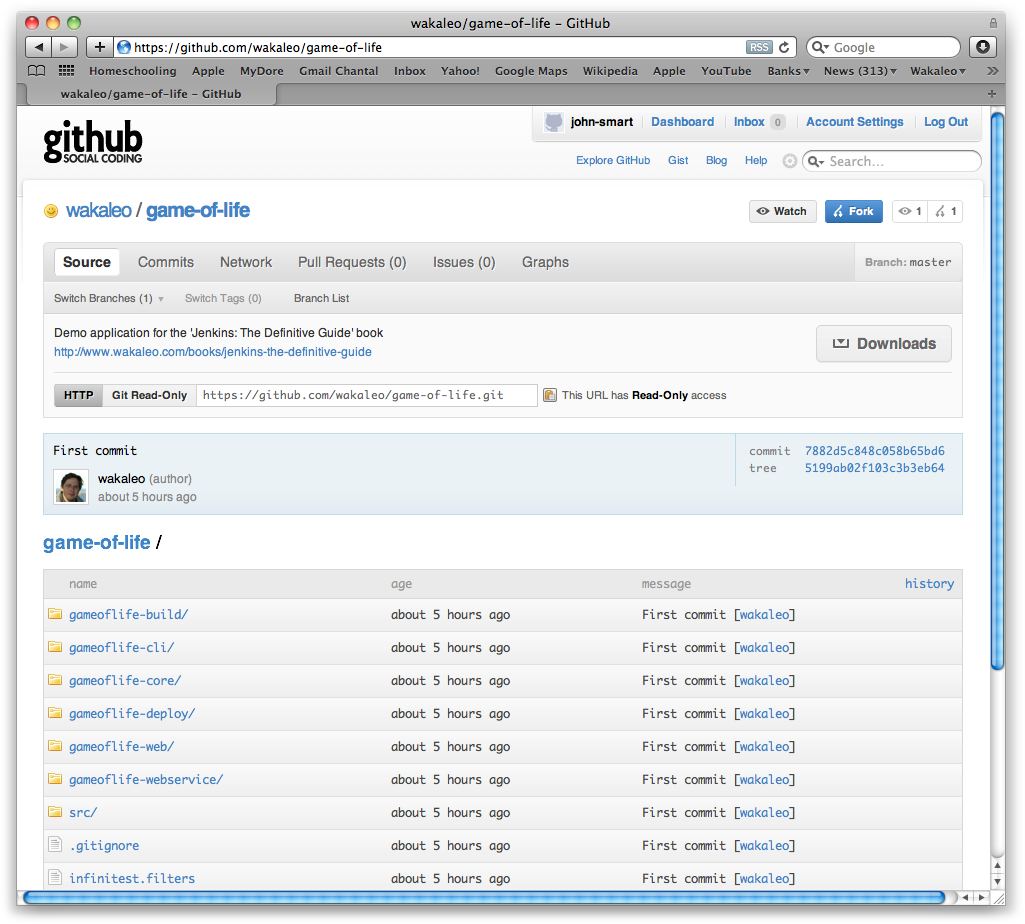
Task: Click the horizontal scrollbar thumb
Action: [484, 897]
